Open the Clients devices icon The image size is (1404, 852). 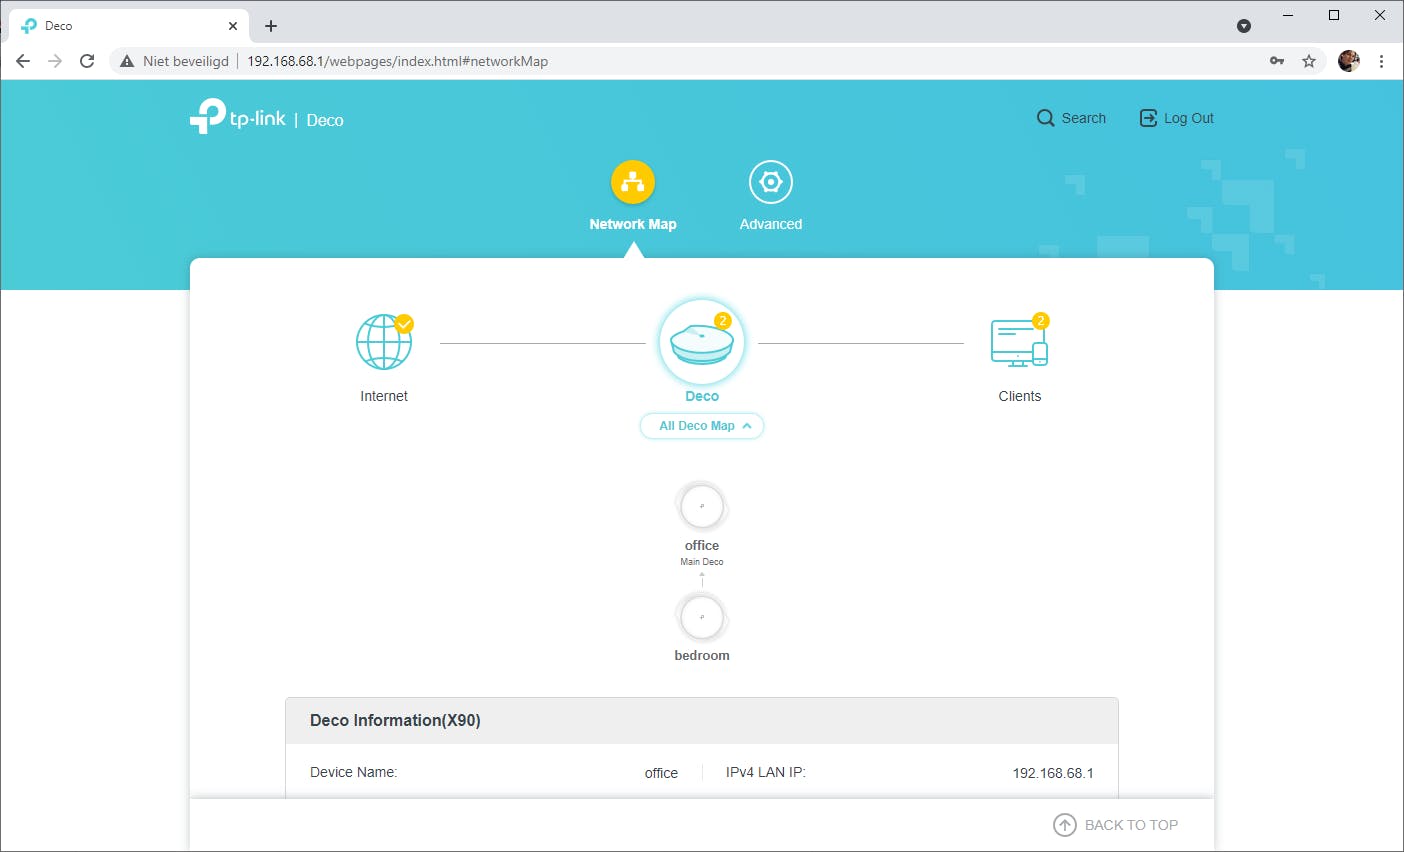[1019, 343]
